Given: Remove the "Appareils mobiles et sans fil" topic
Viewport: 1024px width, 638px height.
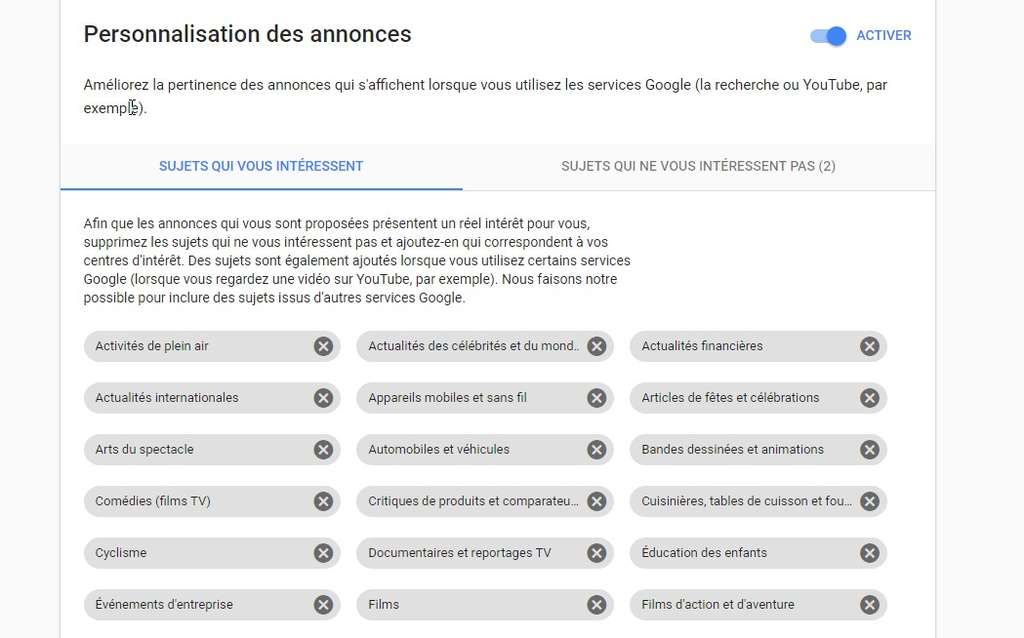Looking at the screenshot, I should [x=596, y=398].
